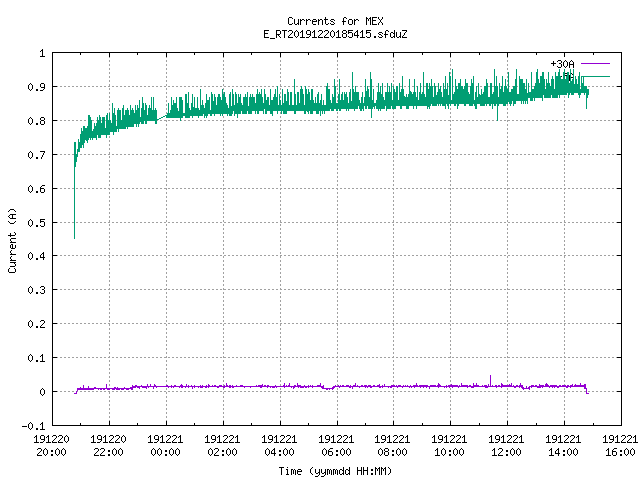This screenshot has width=640, height=480.
Task: Click the y-axis tick label '0.9'
Action: click(36, 87)
